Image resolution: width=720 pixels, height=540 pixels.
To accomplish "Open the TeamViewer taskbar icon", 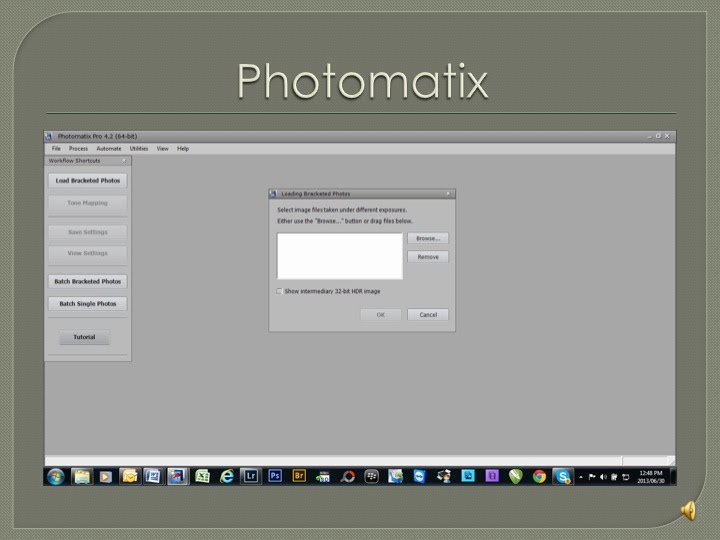I will [419, 477].
